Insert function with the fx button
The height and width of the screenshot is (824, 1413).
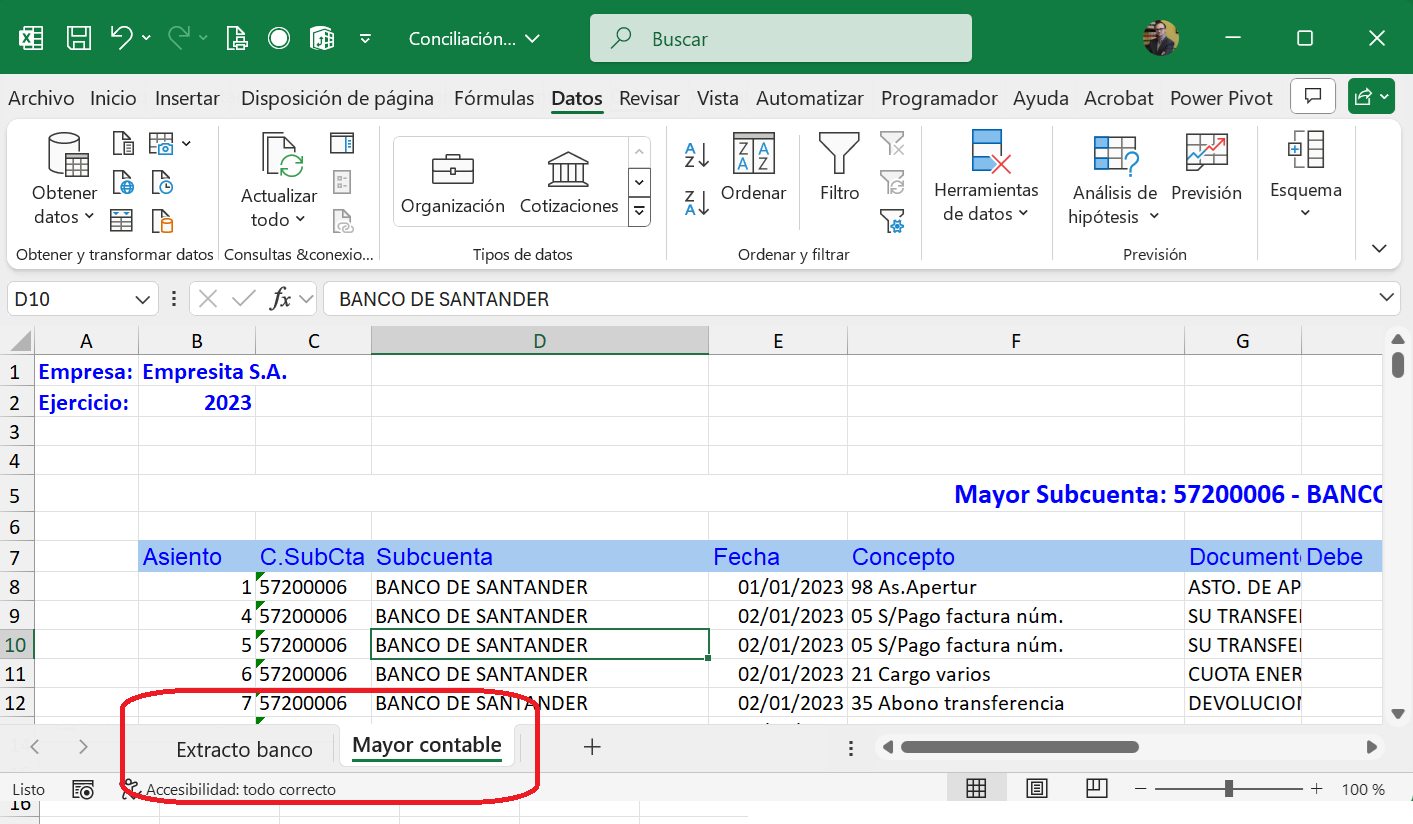[x=281, y=298]
